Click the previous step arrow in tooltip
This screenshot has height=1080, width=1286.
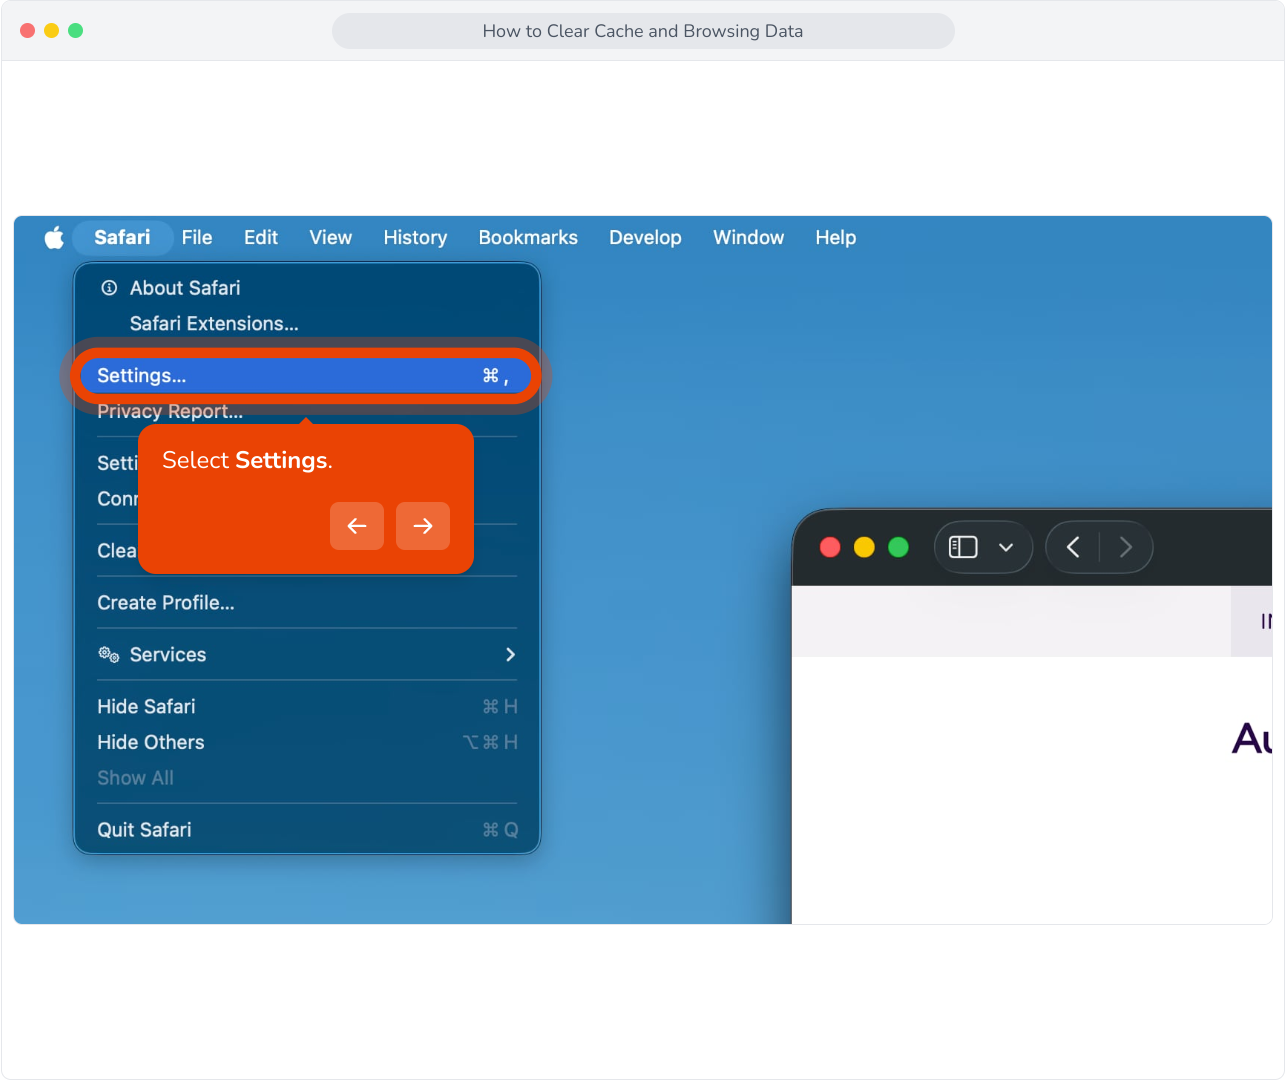[357, 526]
